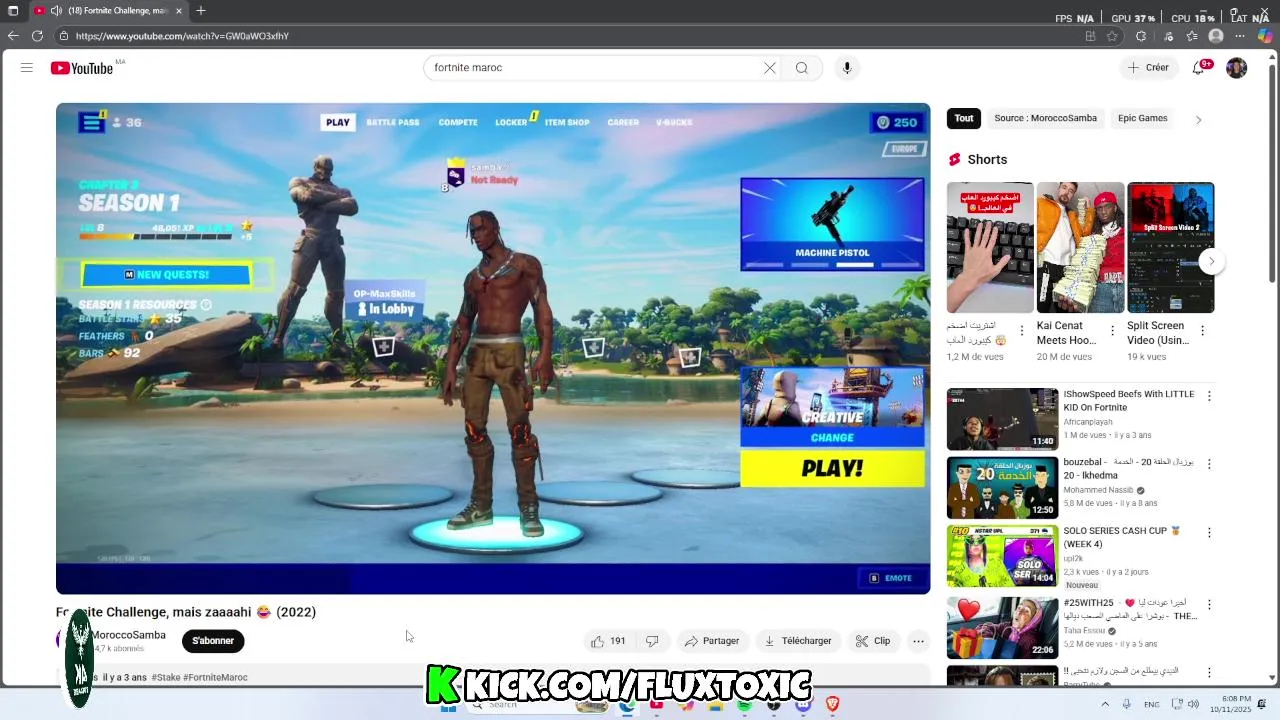Reveal more filter chips with right arrow
Image resolution: width=1280 pixels, height=720 pixels.
(1198, 119)
